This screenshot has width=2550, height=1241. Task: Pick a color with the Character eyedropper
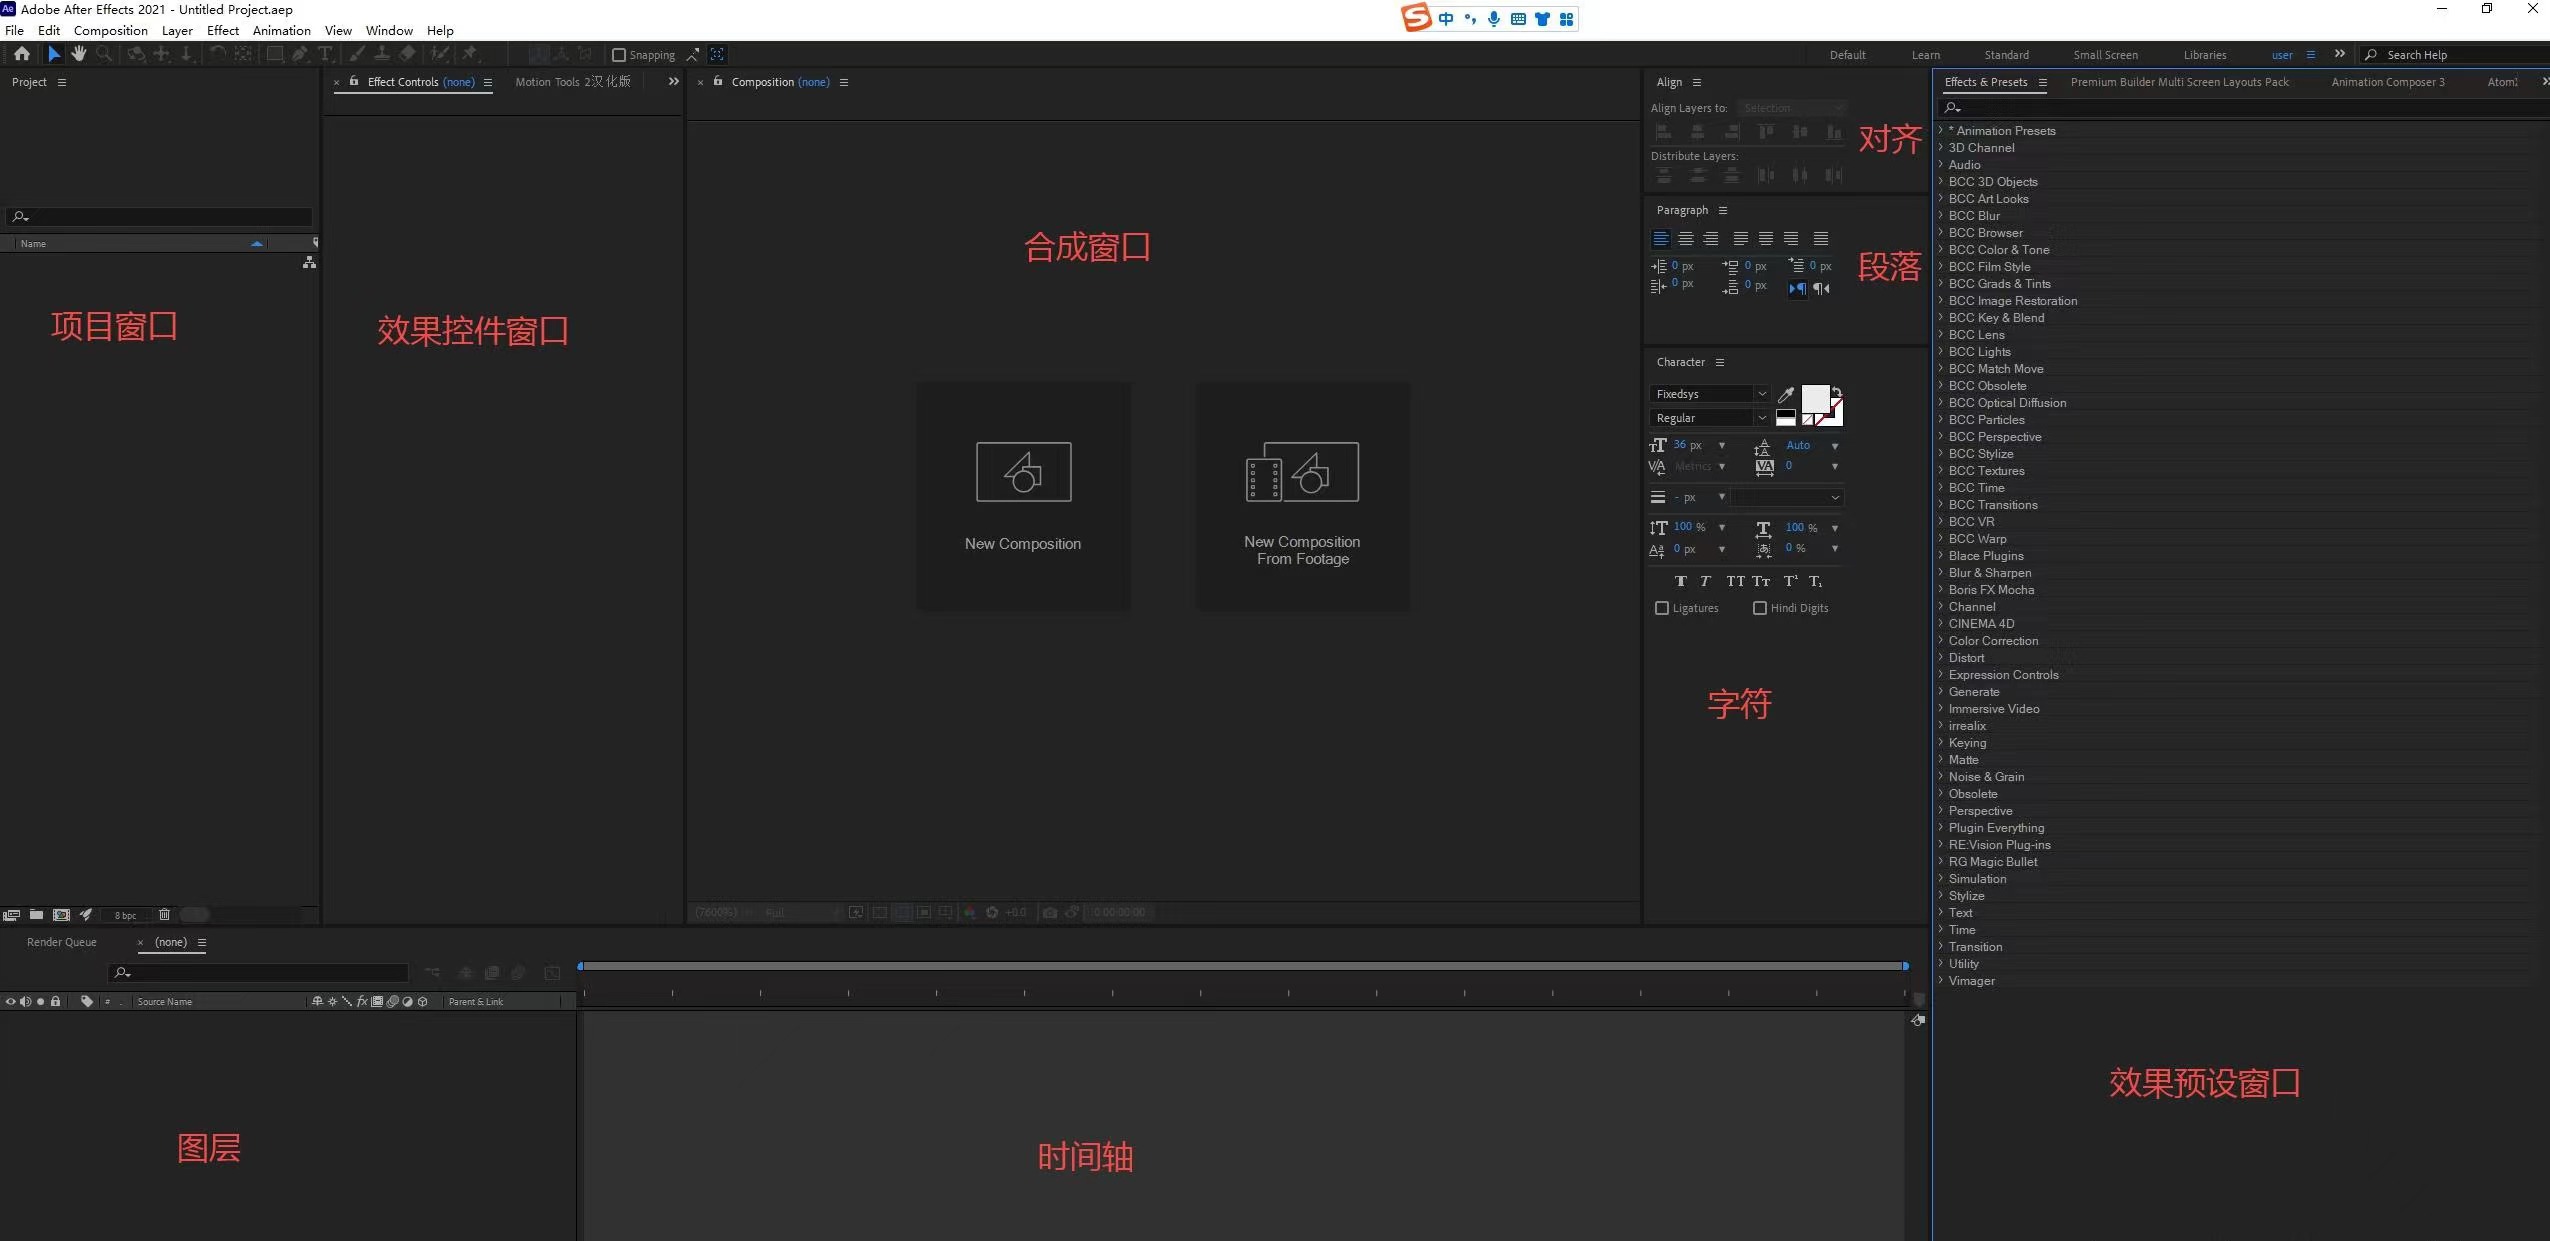click(1786, 394)
